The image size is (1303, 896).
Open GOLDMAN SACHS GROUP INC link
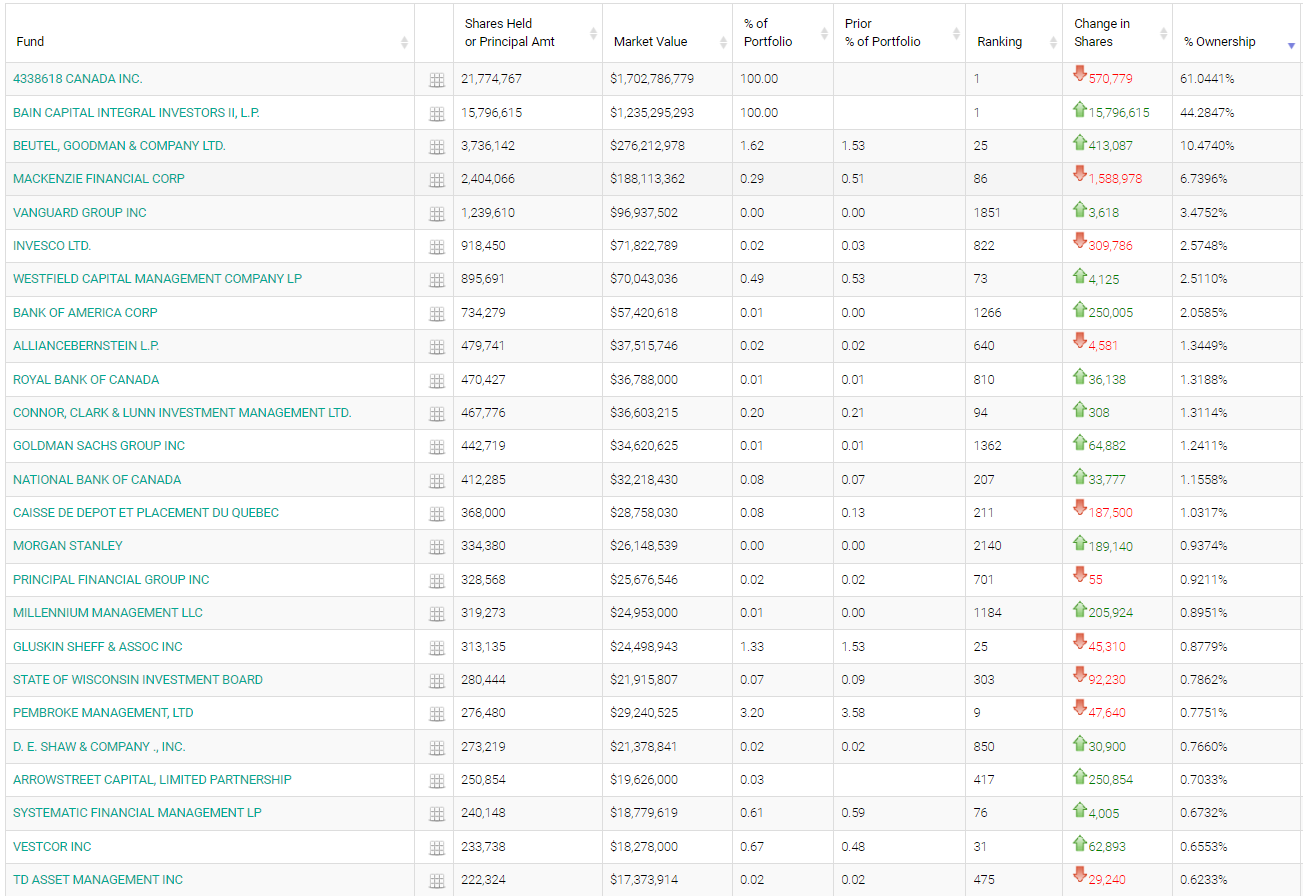(99, 446)
